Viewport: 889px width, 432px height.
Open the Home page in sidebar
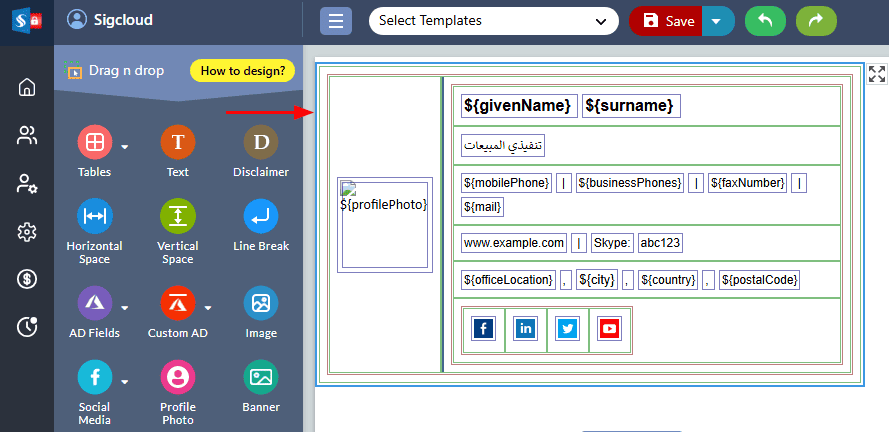pyautogui.click(x=27, y=87)
